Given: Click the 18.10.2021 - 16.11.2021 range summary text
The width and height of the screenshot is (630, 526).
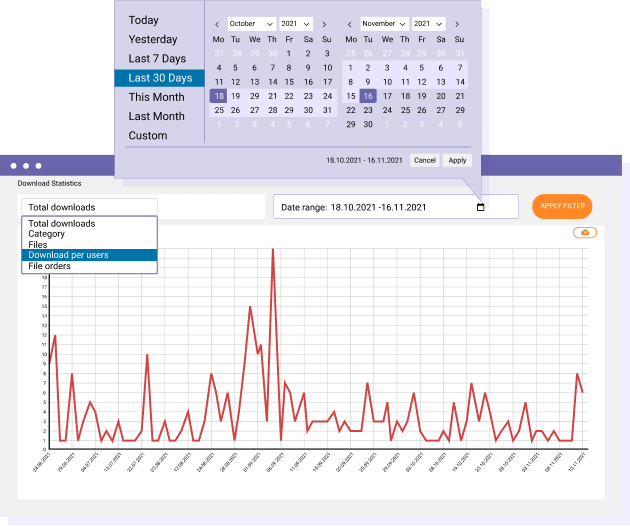Looking at the screenshot, I should tap(364, 160).
